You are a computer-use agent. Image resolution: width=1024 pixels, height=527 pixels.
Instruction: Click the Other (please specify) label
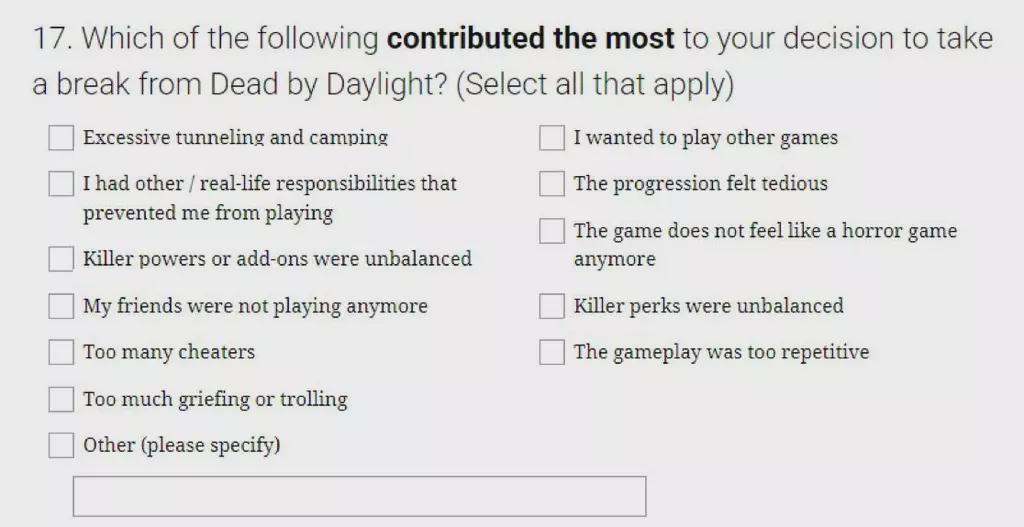182,445
